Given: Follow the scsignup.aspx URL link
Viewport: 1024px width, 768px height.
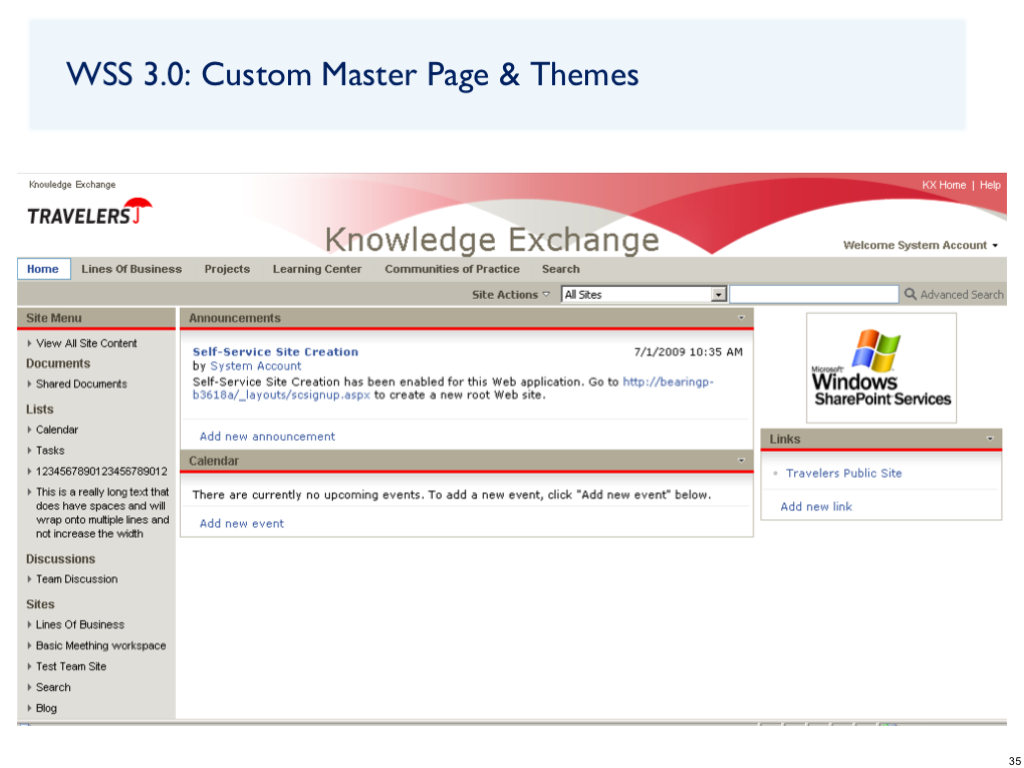Looking at the screenshot, I should 453,388.
